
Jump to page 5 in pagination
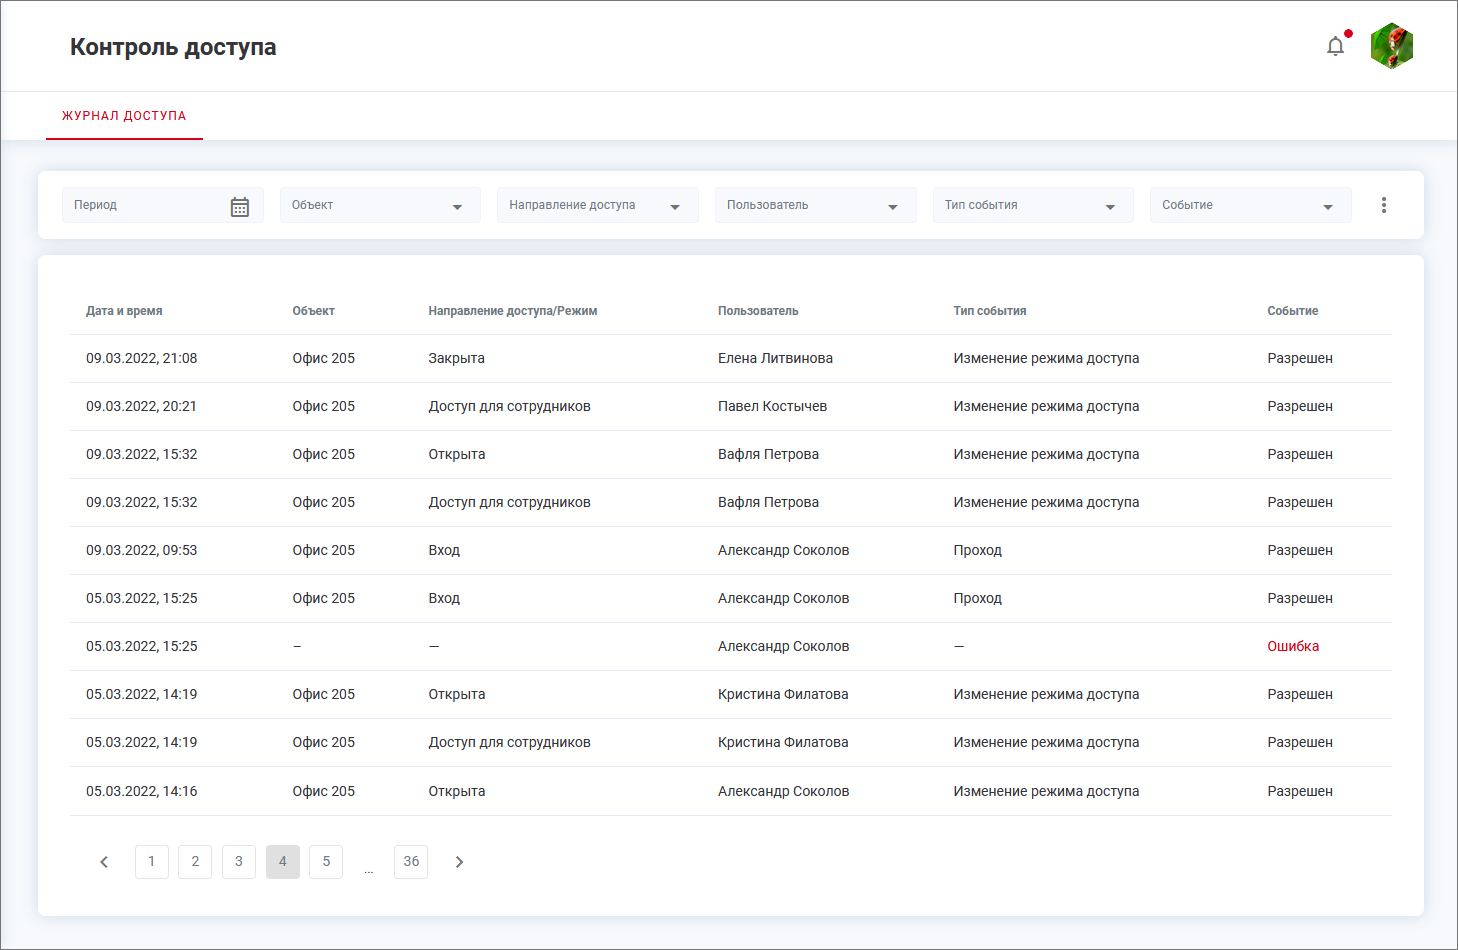coord(326,862)
